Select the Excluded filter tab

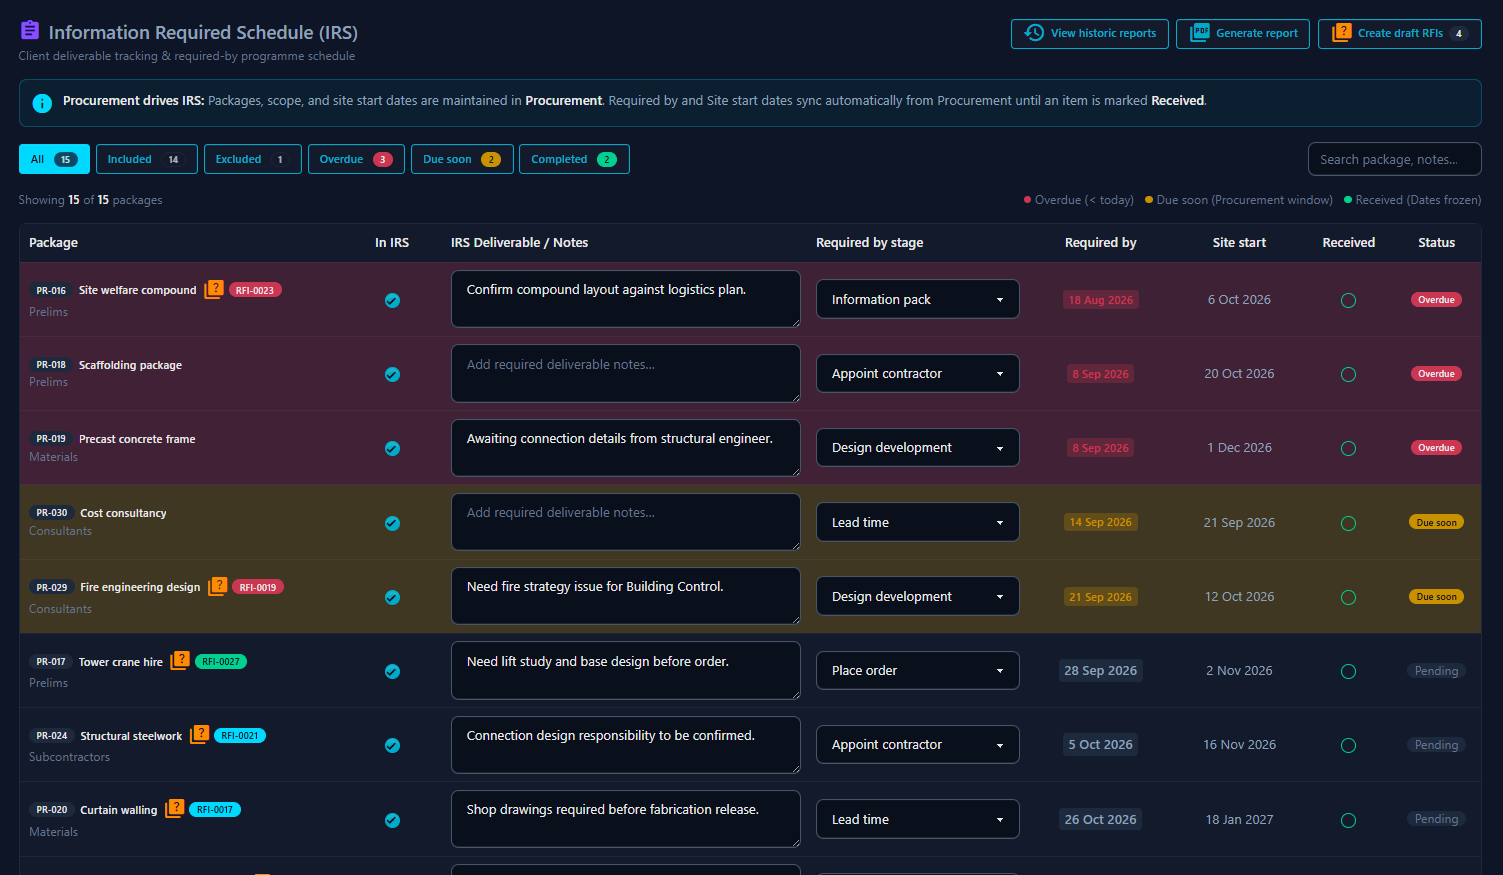[x=252, y=159]
